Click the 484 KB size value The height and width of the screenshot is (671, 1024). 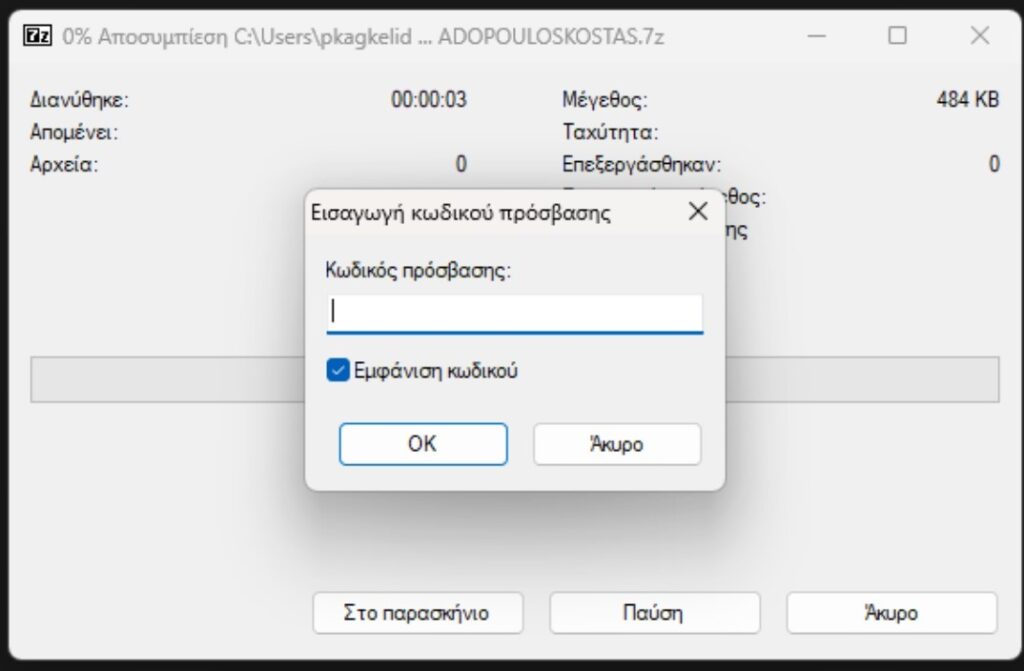coord(968,99)
